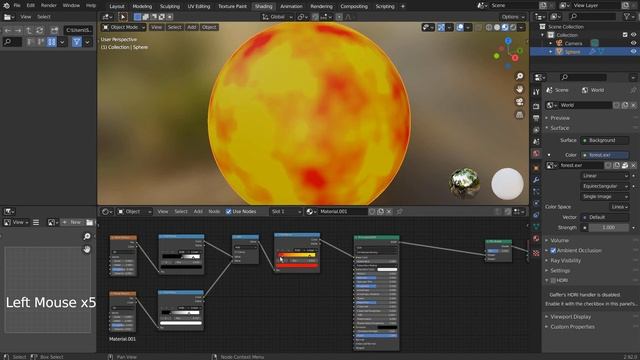Switch to material preview shading
The width and height of the screenshot is (640, 360).
click(x=505, y=27)
